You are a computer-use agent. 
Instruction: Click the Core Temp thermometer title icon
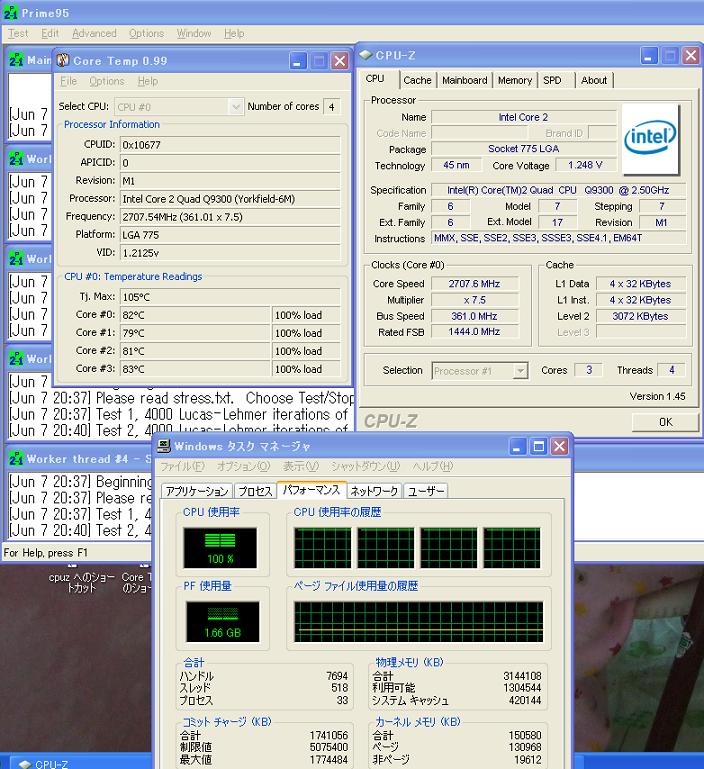(63, 61)
